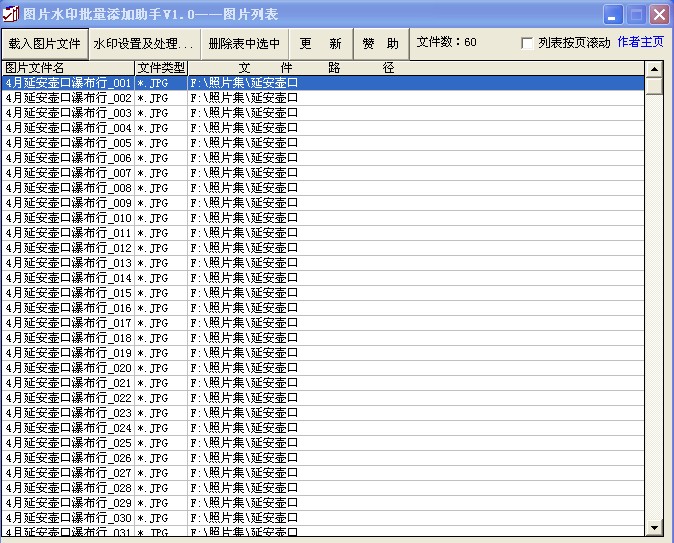674x543 pixels.
Task: Select row 4月延安壶口瀑布行_030
Action: [x=68, y=518]
